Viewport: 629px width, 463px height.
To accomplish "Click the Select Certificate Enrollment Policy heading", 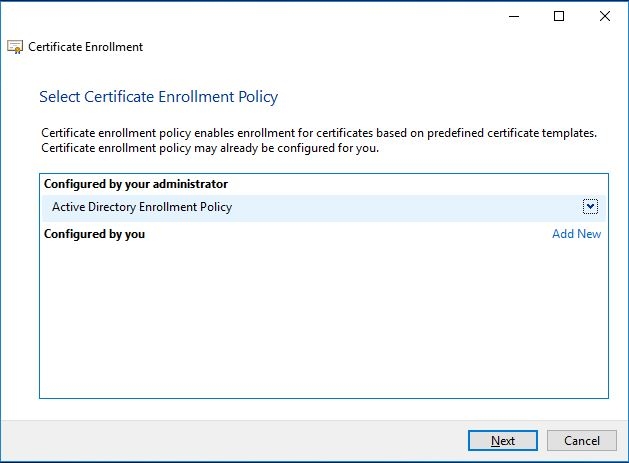I will 158,97.
